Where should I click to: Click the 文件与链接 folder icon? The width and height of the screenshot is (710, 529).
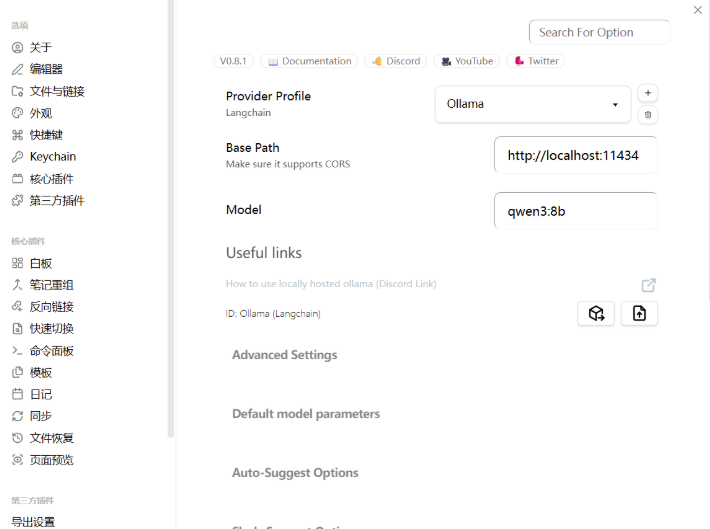[x=17, y=91]
